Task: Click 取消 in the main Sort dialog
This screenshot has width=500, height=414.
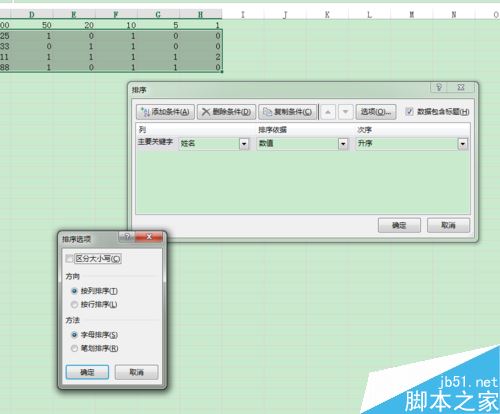Action: [448, 225]
